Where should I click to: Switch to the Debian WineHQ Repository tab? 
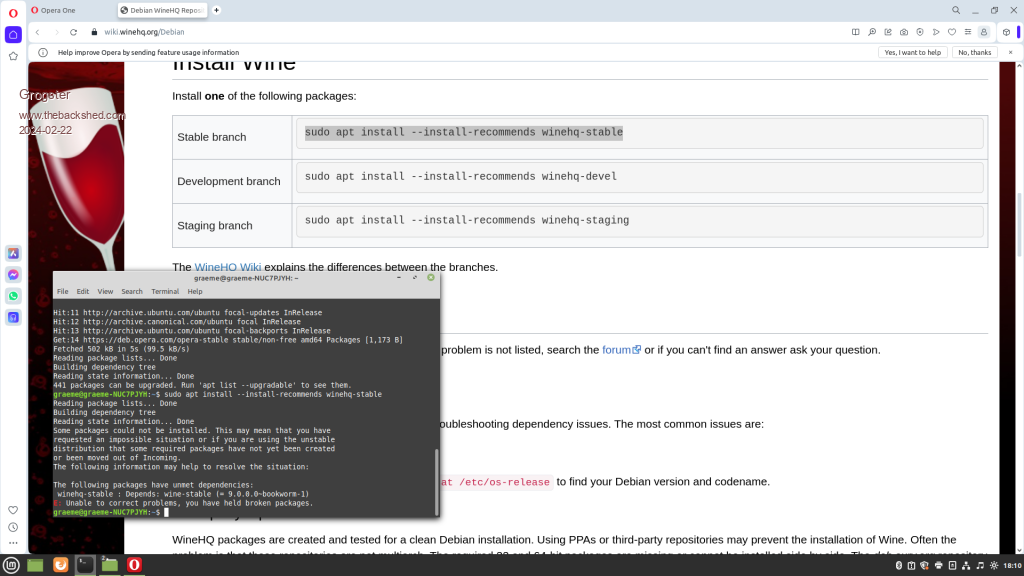coord(163,10)
